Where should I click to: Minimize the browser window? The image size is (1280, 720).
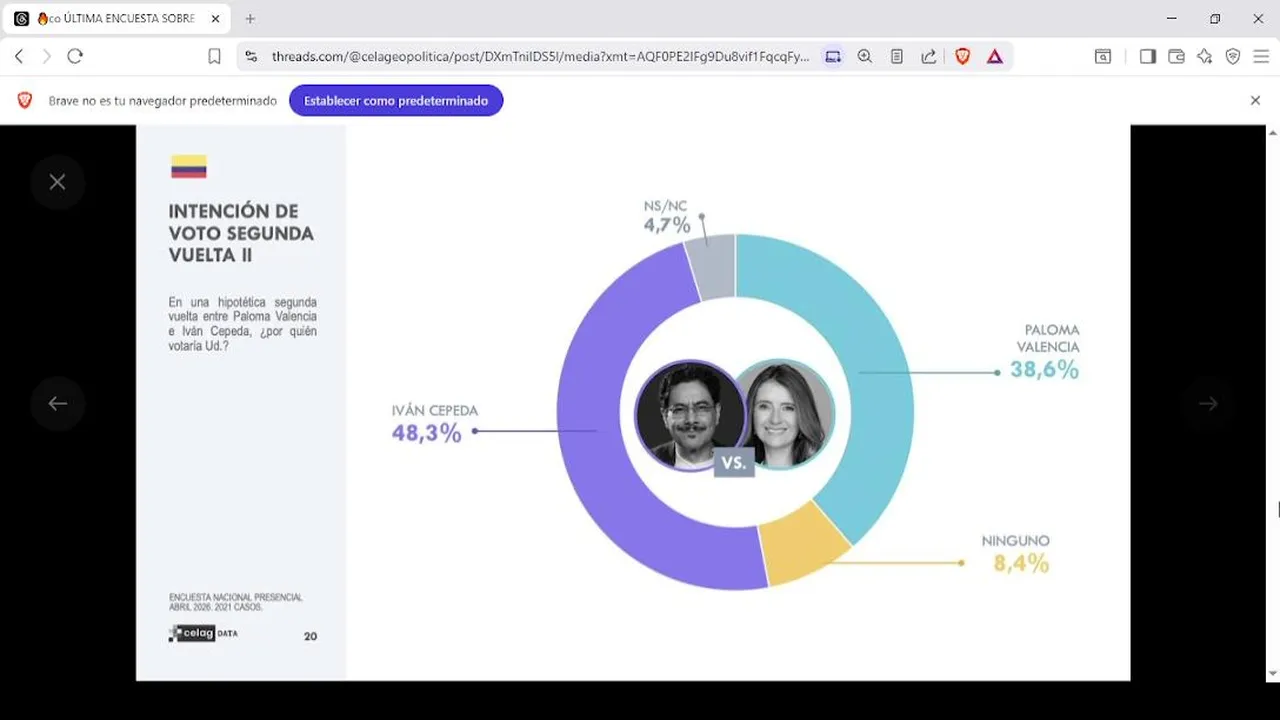[x=1171, y=19]
